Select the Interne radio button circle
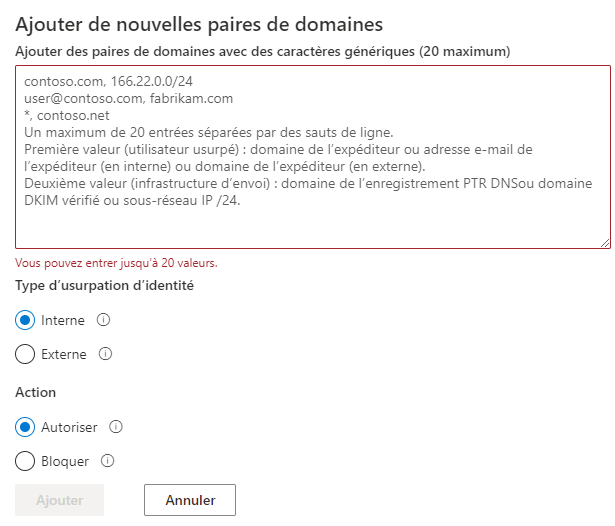615x526 pixels. (26, 320)
